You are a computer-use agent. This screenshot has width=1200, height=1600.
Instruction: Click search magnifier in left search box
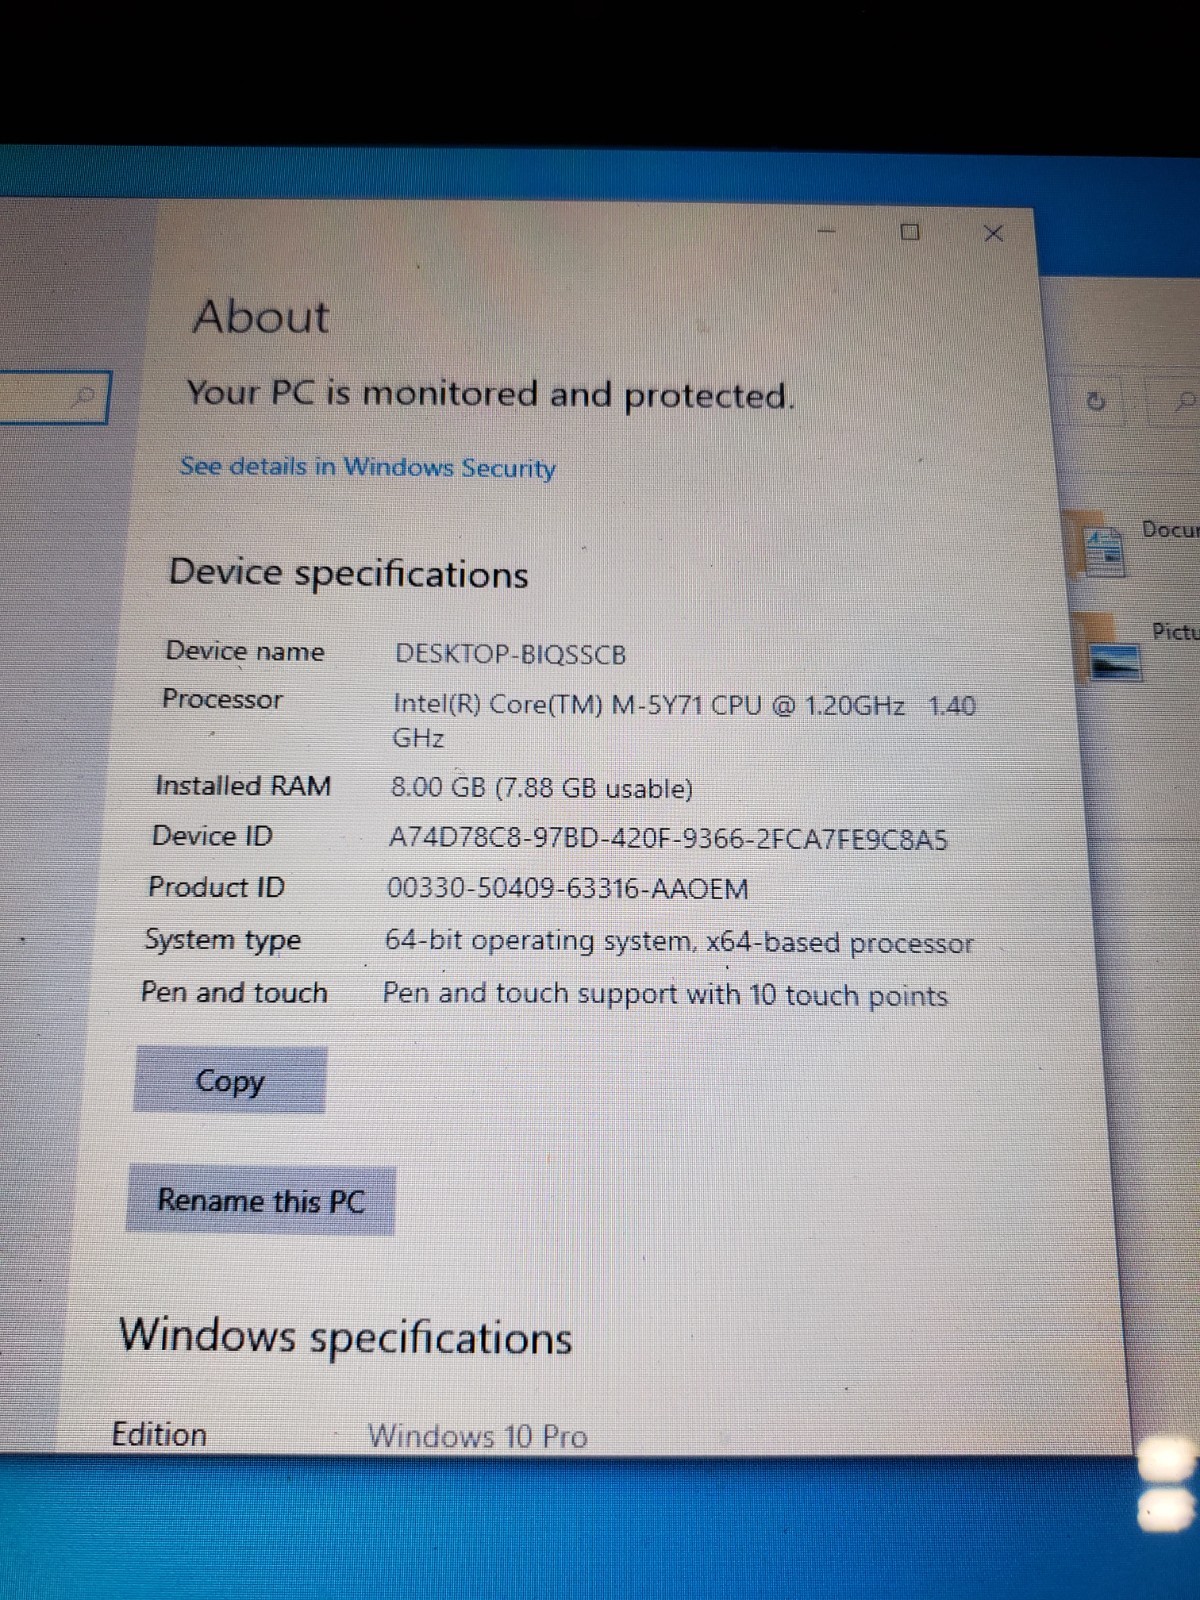point(85,397)
